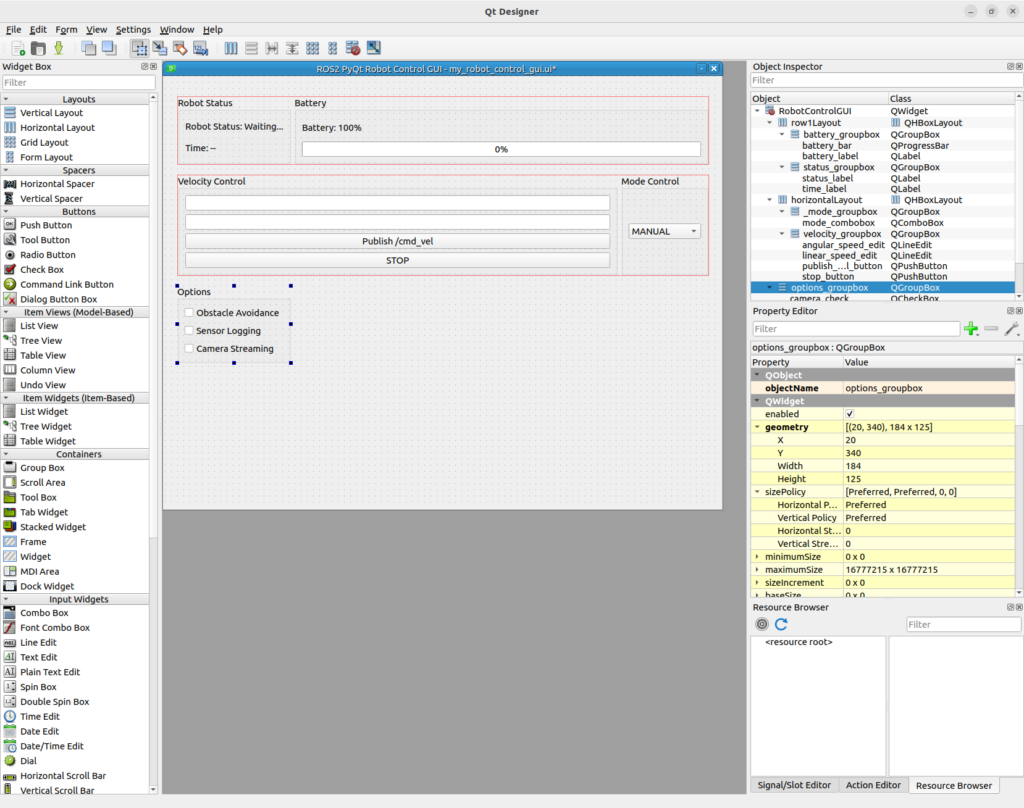This screenshot has height=808, width=1024.
Task: Click the first velocity line edit field
Action: pyautogui.click(x=397, y=203)
